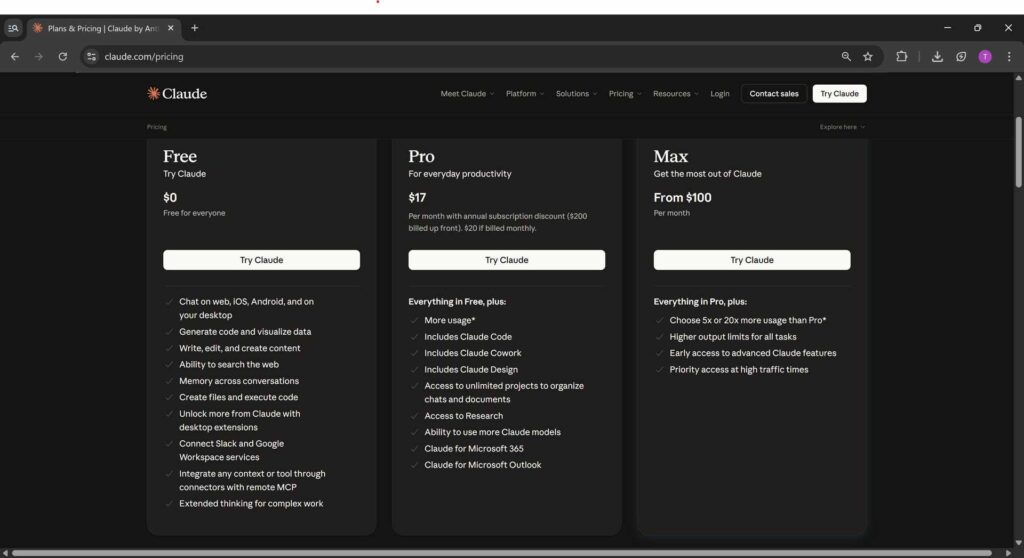Click 'Claude for Microsoft Outlook' text
1024x558 pixels.
483,465
